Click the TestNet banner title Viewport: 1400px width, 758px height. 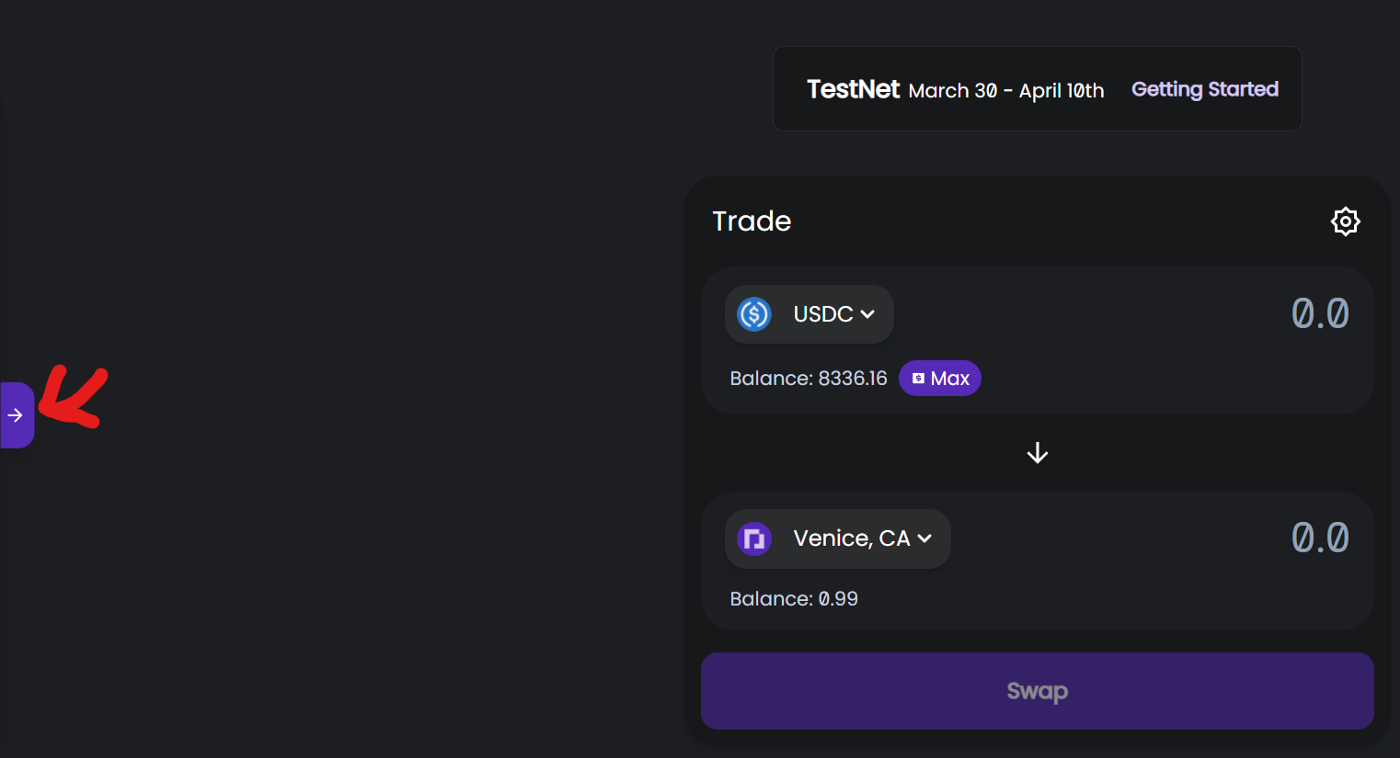point(853,89)
